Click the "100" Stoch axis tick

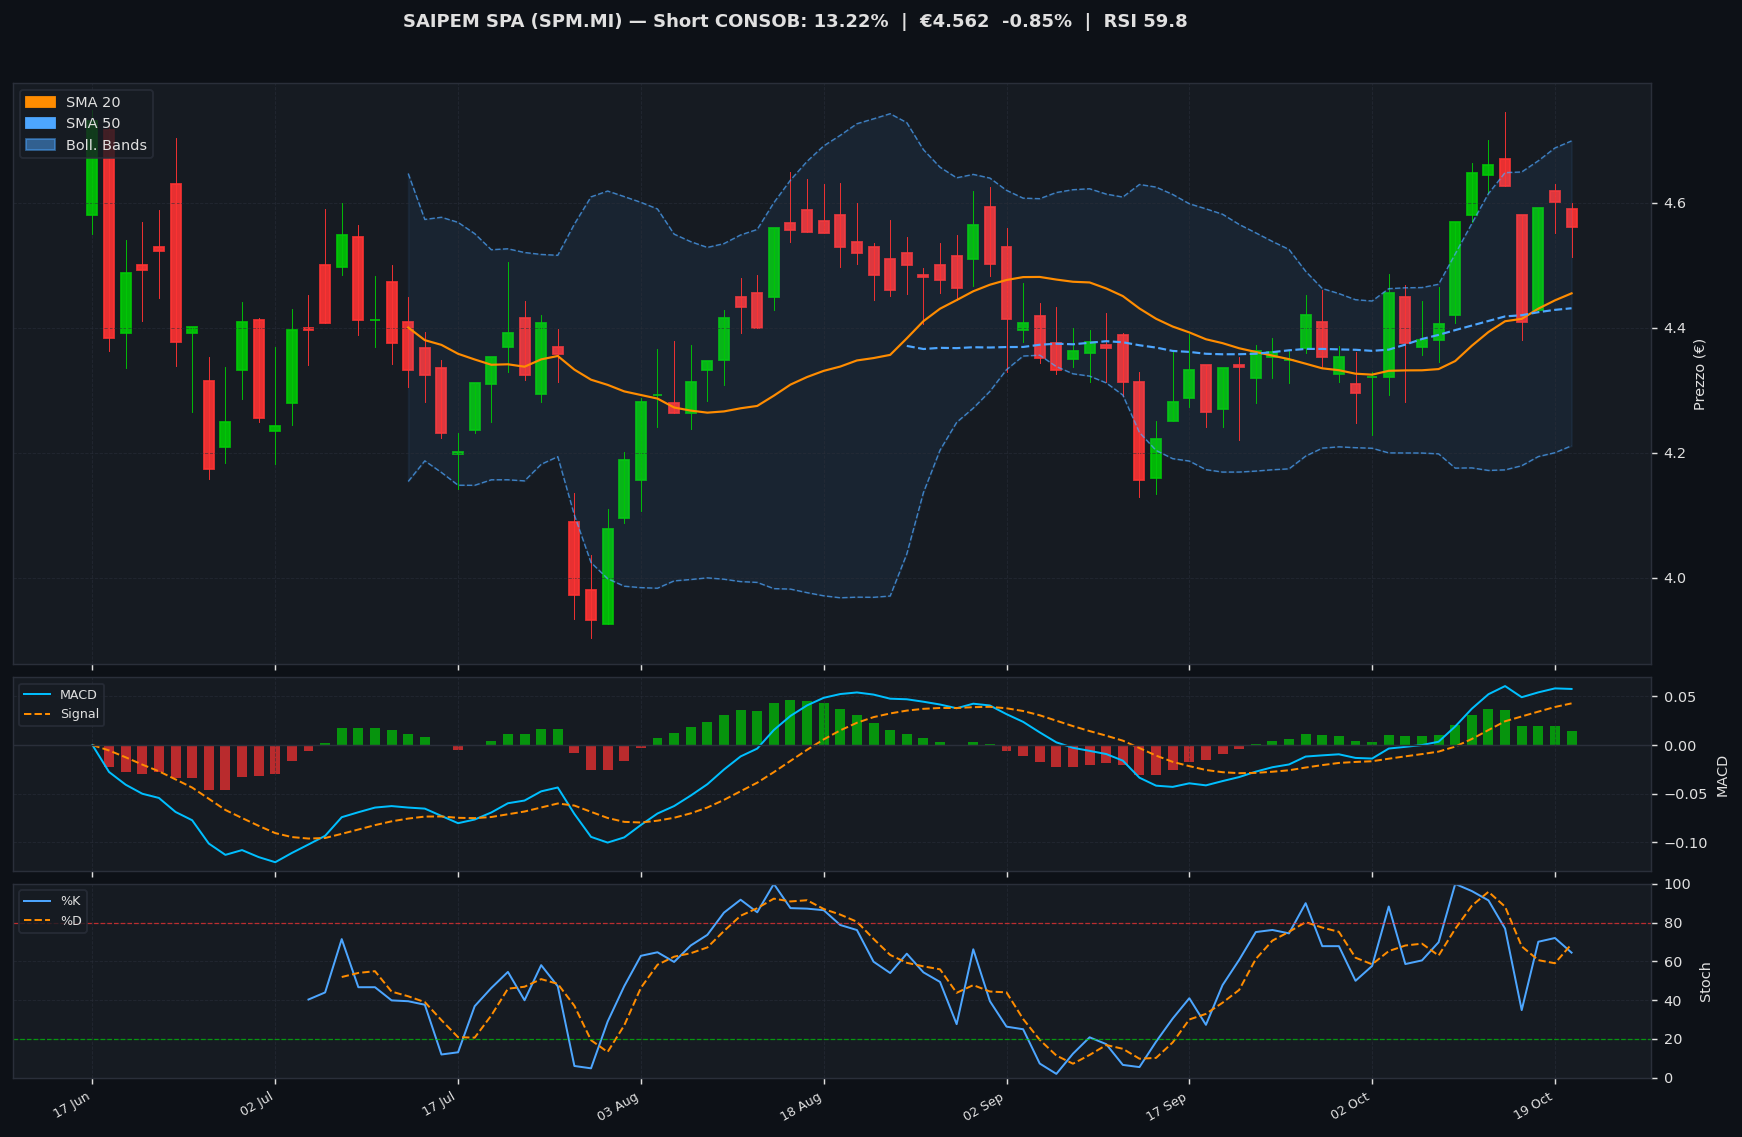coord(1675,885)
